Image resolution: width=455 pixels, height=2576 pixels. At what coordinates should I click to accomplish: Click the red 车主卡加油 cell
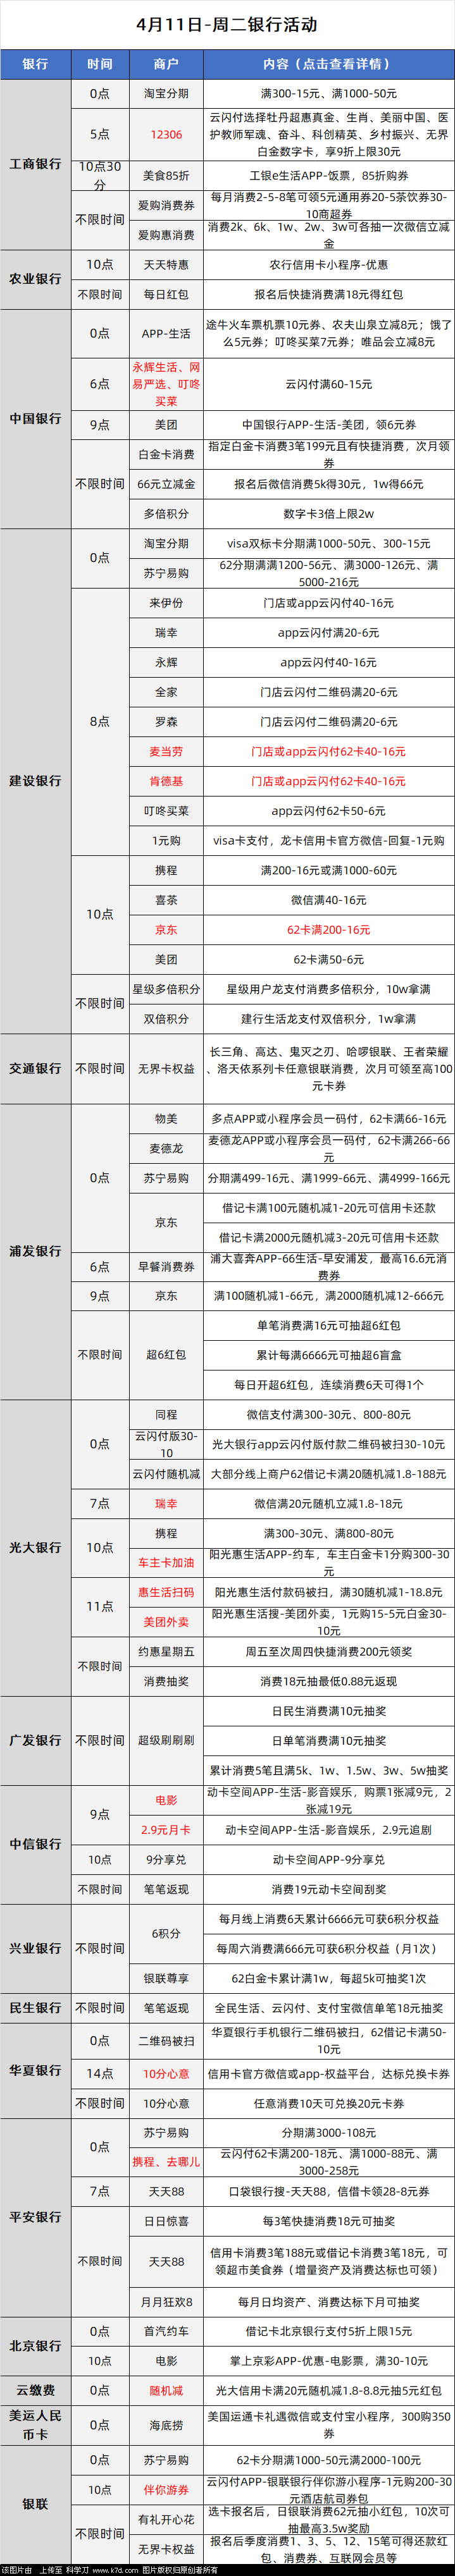[166, 1563]
